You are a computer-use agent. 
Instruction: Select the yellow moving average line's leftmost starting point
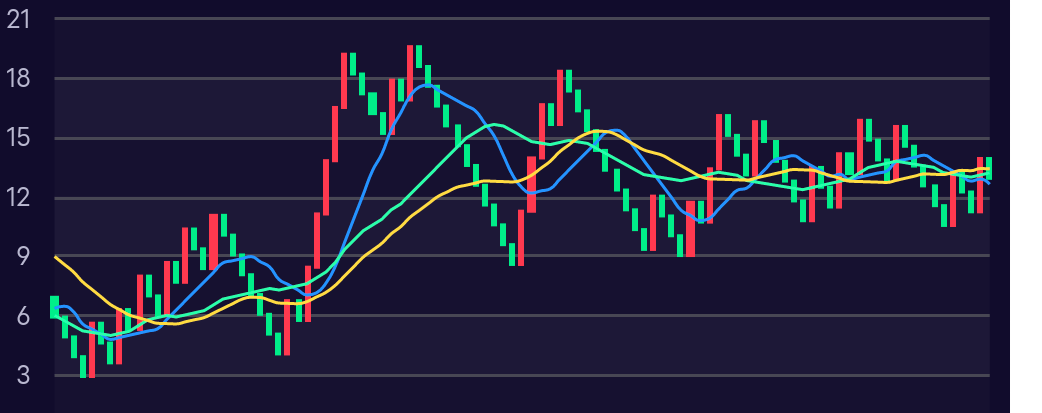point(55,257)
